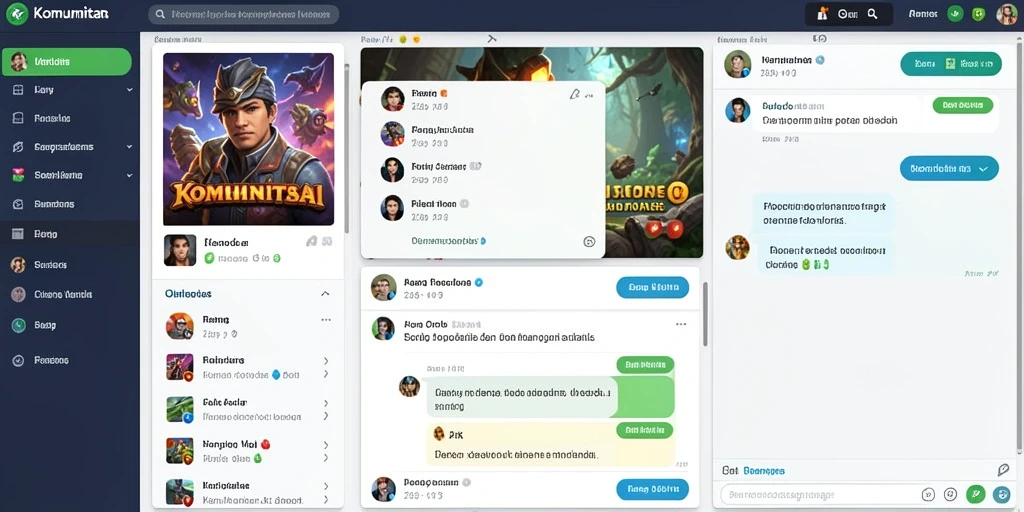Click the green round button beside the chat input
The width and height of the screenshot is (1024, 512).
(976, 494)
